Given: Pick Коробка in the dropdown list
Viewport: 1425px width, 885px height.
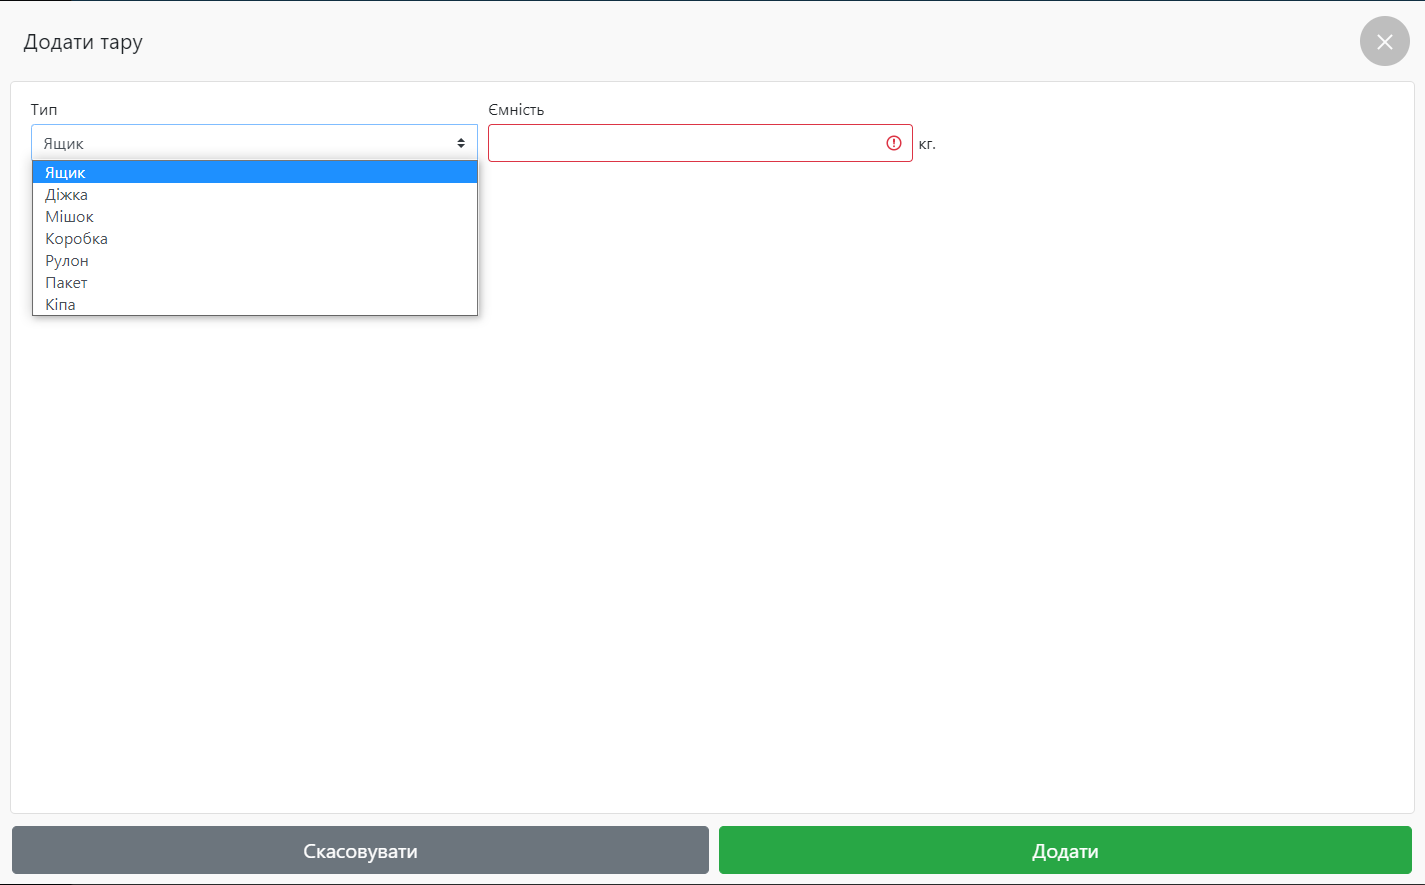Looking at the screenshot, I should (254, 239).
